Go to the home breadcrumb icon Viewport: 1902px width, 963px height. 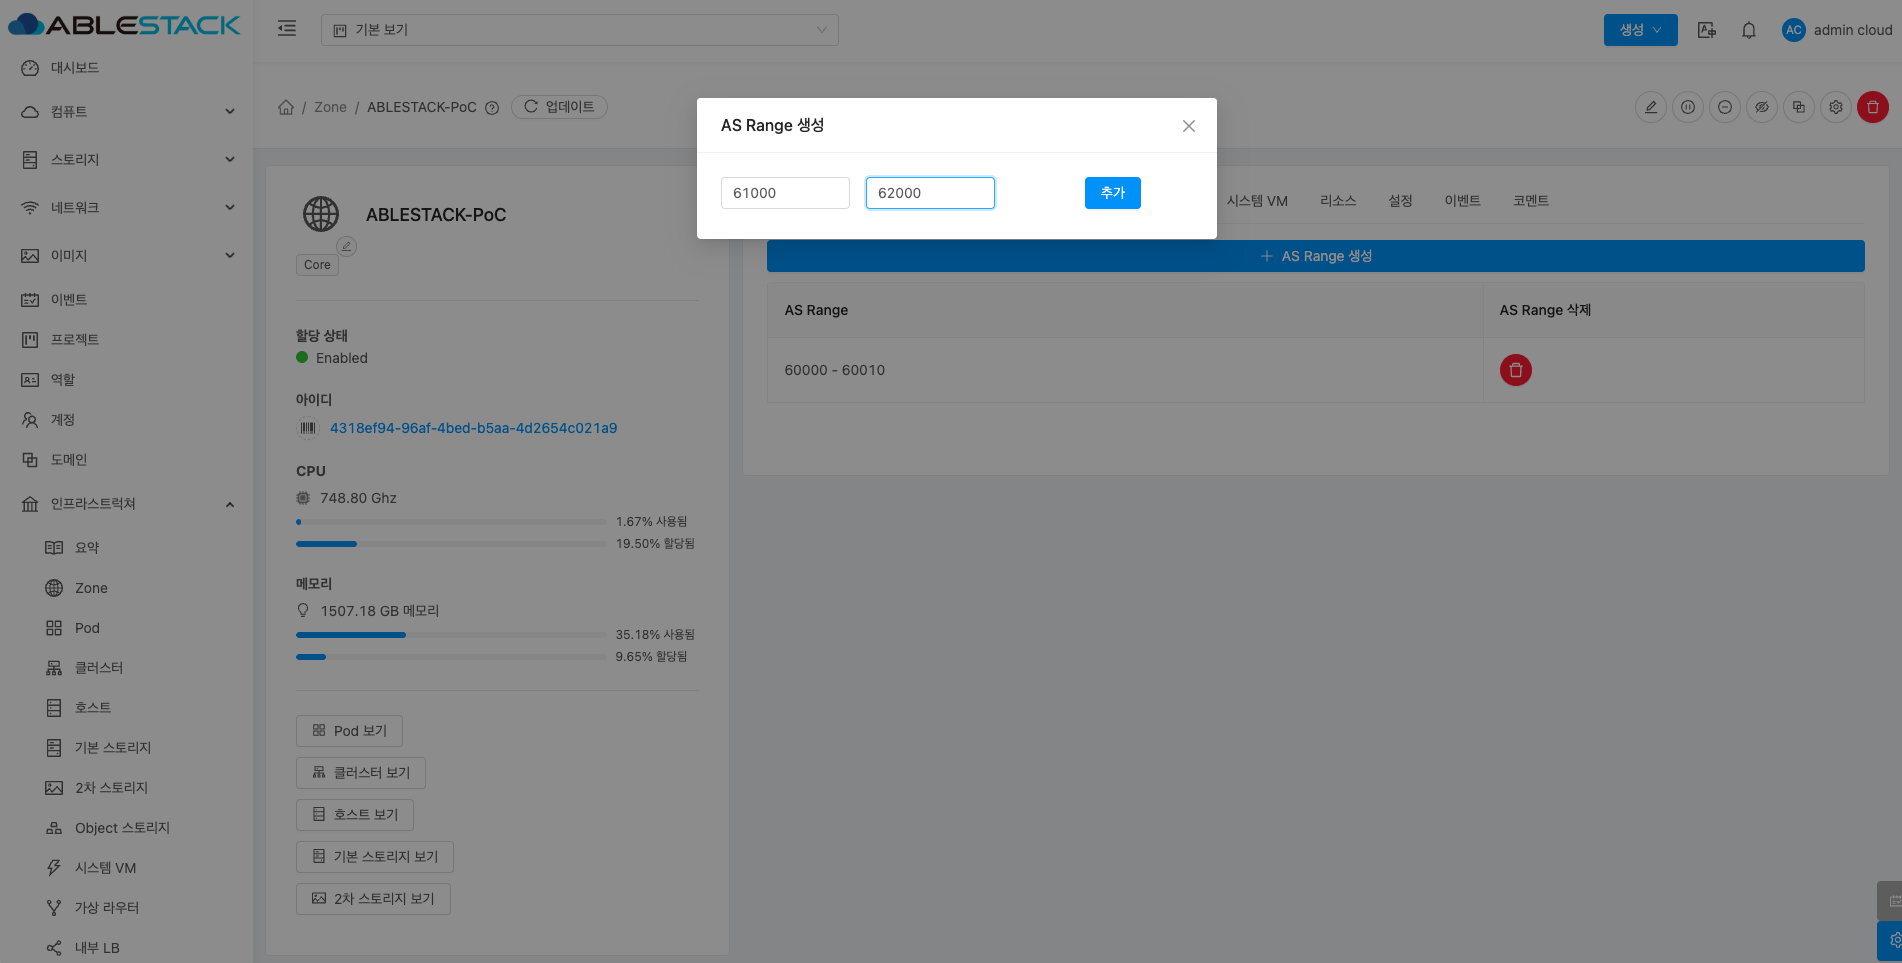click(x=286, y=107)
